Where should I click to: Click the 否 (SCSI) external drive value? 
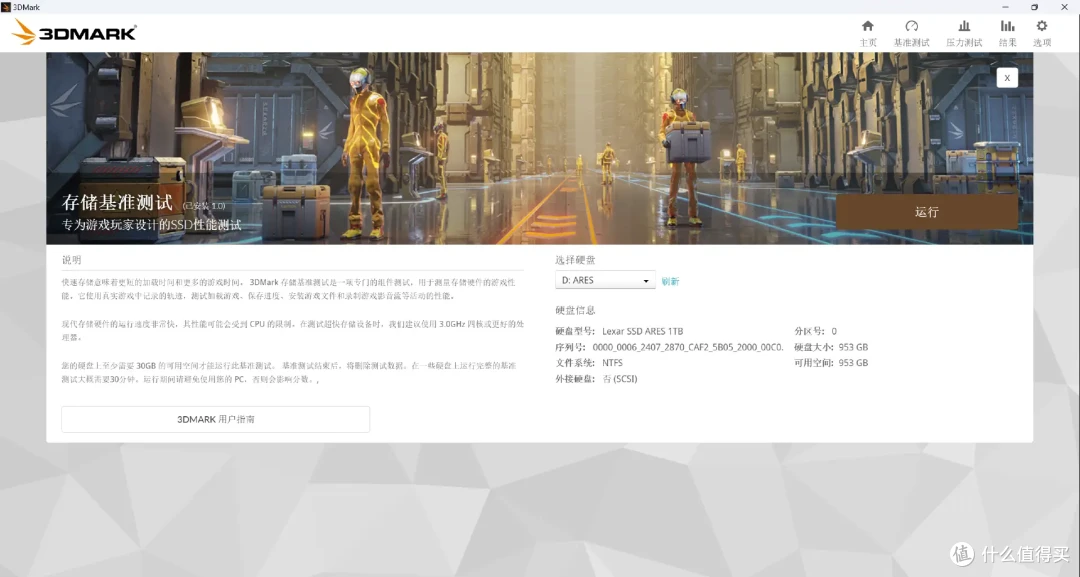[620, 379]
